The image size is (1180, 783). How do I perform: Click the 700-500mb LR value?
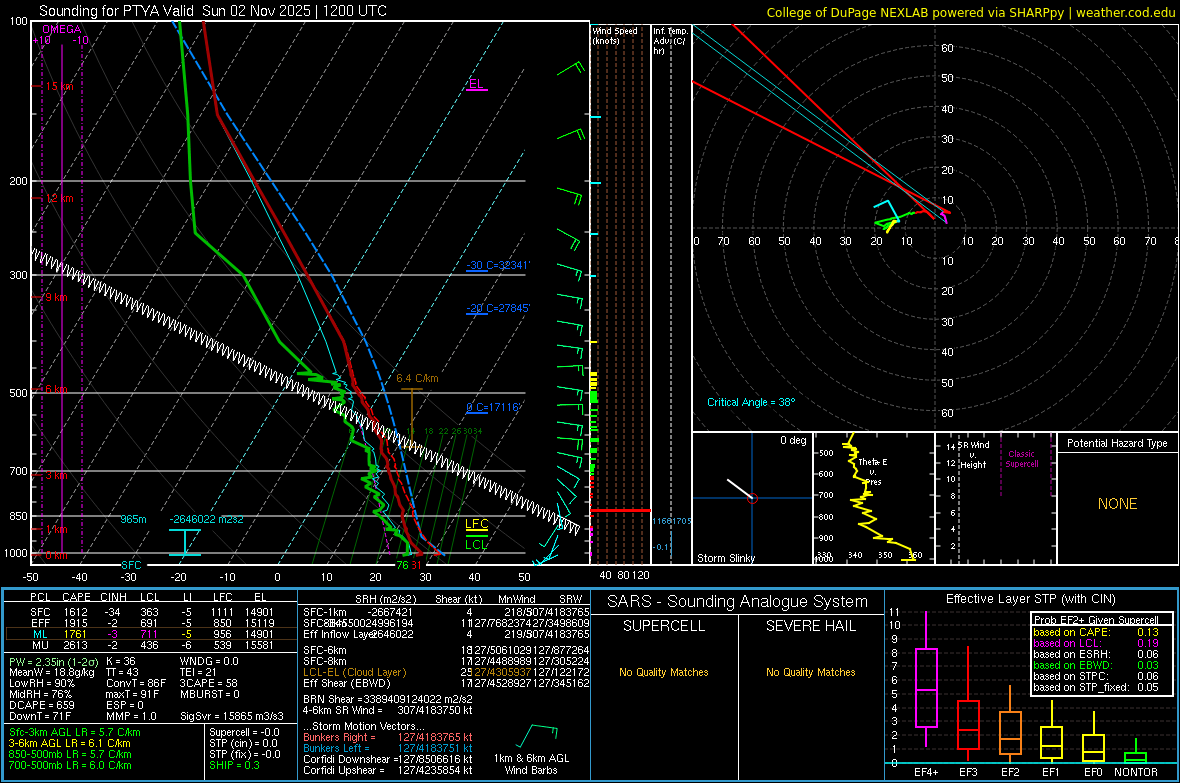(x=70, y=765)
